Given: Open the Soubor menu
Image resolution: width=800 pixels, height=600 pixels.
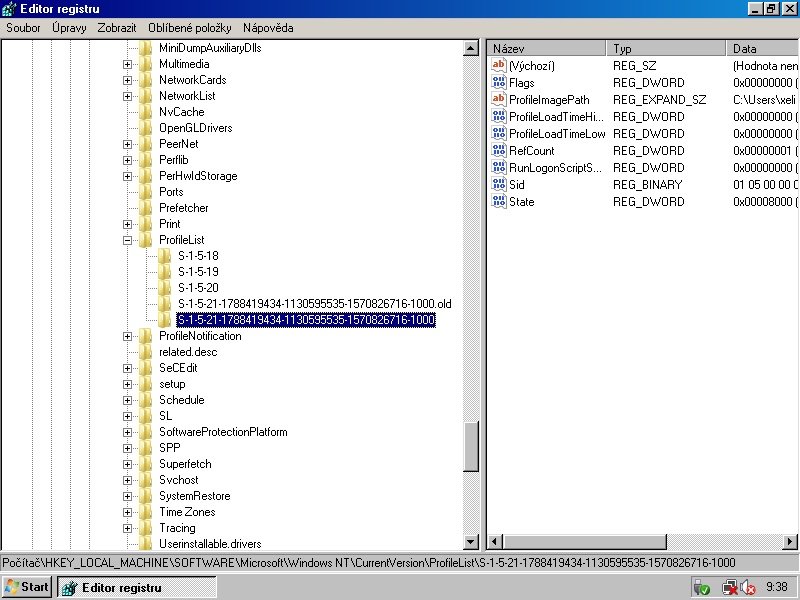Looking at the screenshot, I should [23, 28].
